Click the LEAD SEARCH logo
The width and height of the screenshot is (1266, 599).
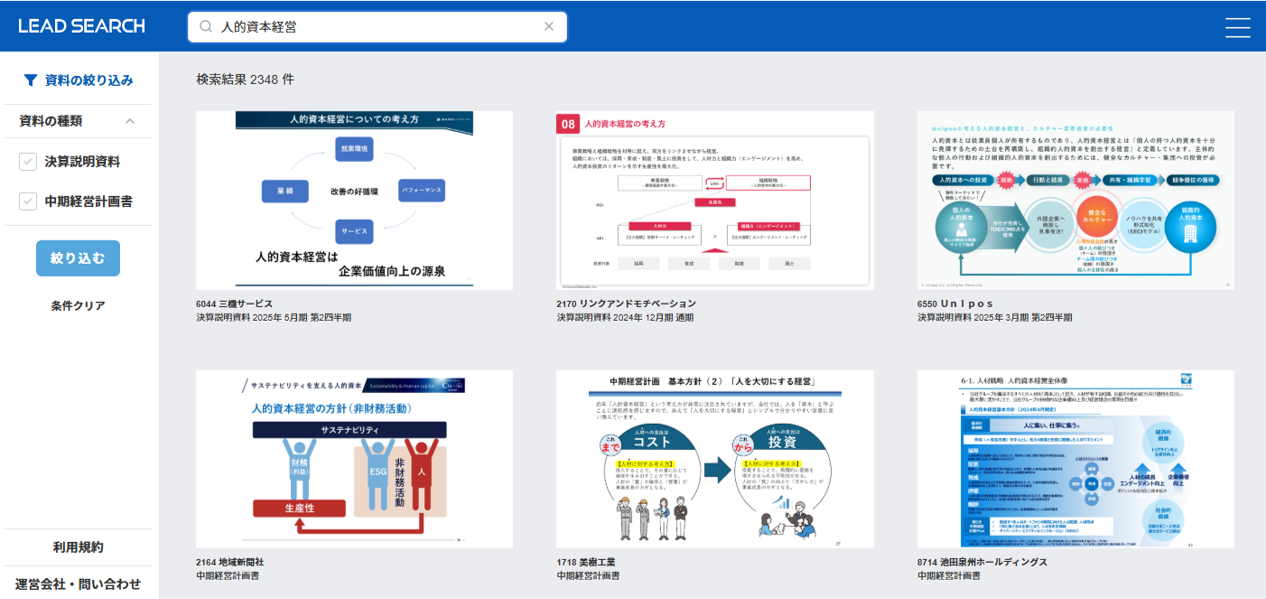coord(81,26)
